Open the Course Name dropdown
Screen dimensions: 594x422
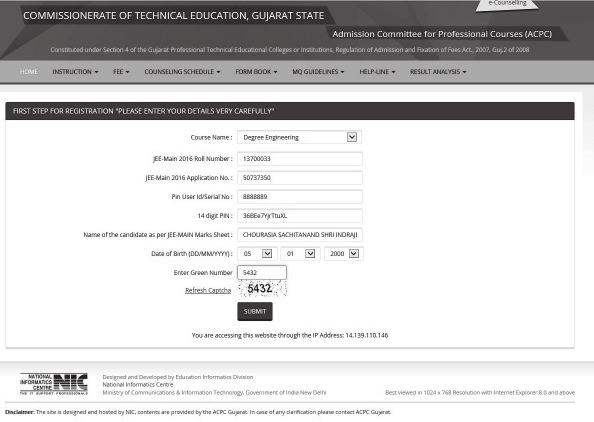click(x=299, y=137)
